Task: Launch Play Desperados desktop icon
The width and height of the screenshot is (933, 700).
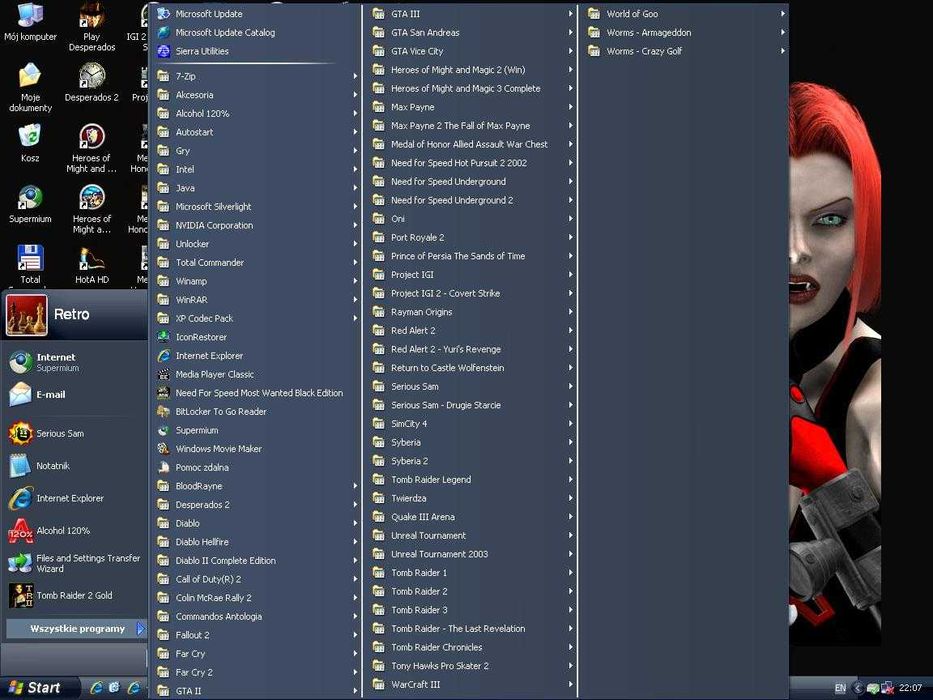Action: (92, 27)
